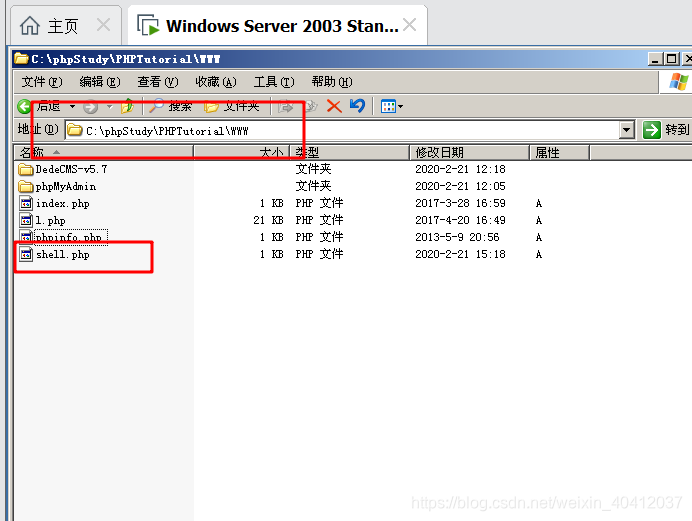Click the phpinfo.php file name

coord(71,237)
